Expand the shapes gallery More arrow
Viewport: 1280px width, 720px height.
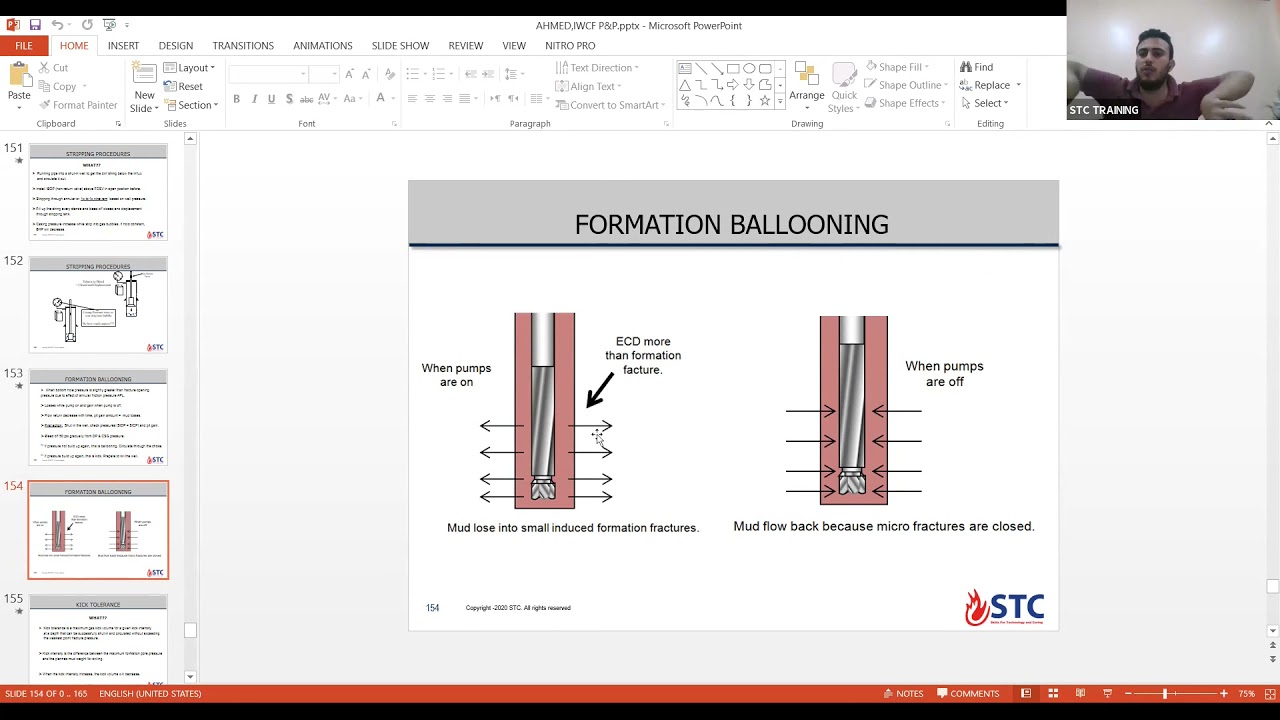(x=781, y=102)
